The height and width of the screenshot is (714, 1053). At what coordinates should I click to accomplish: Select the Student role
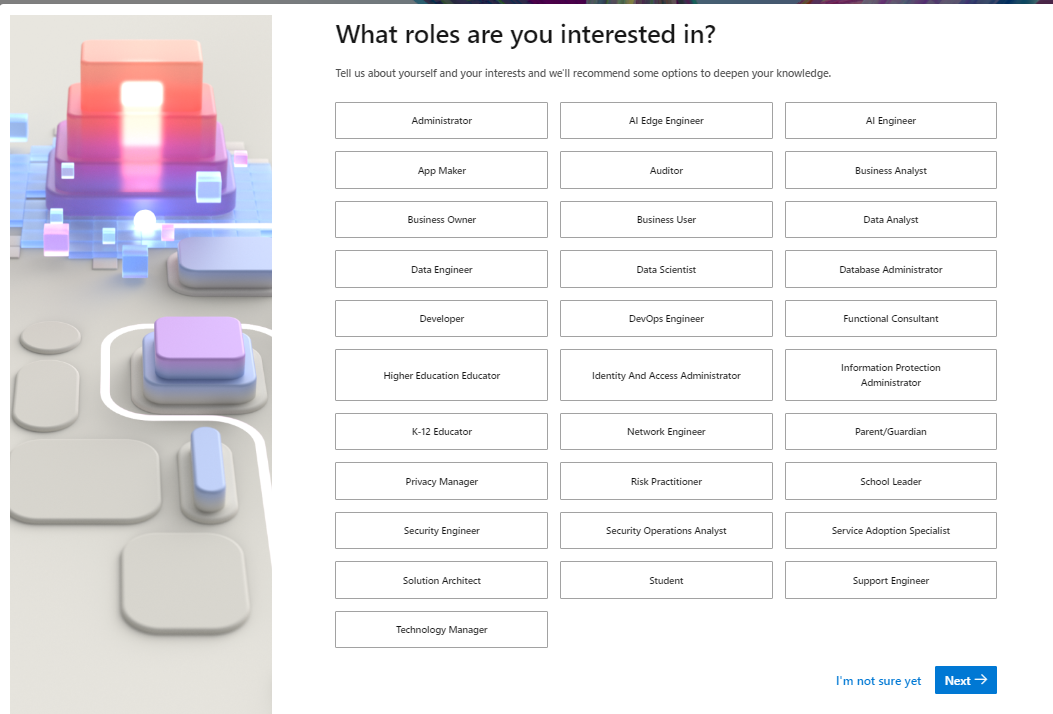[x=666, y=580]
